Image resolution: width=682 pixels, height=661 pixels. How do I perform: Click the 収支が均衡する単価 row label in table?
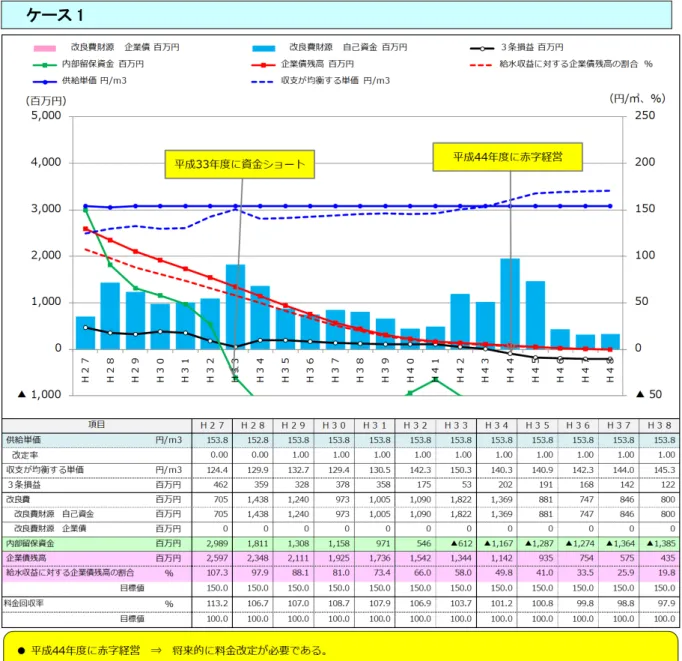coord(45,470)
